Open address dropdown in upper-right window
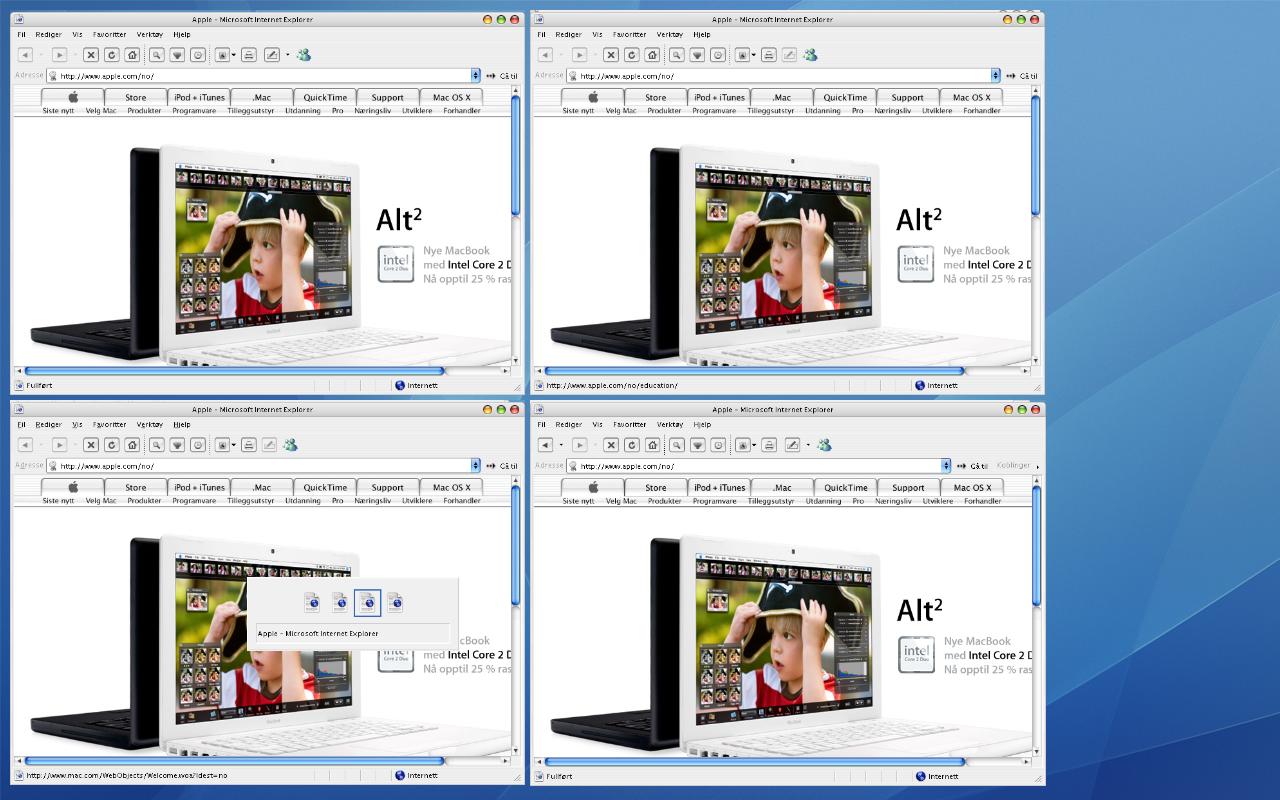1280x800 pixels. [995, 75]
